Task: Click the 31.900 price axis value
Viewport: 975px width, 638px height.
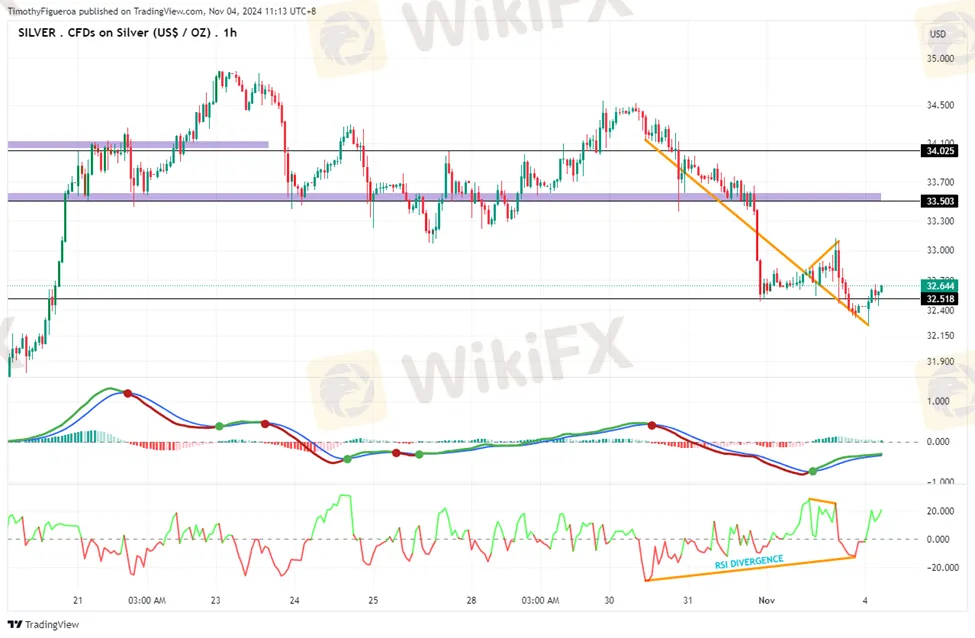Action: [x=940, y=361]
